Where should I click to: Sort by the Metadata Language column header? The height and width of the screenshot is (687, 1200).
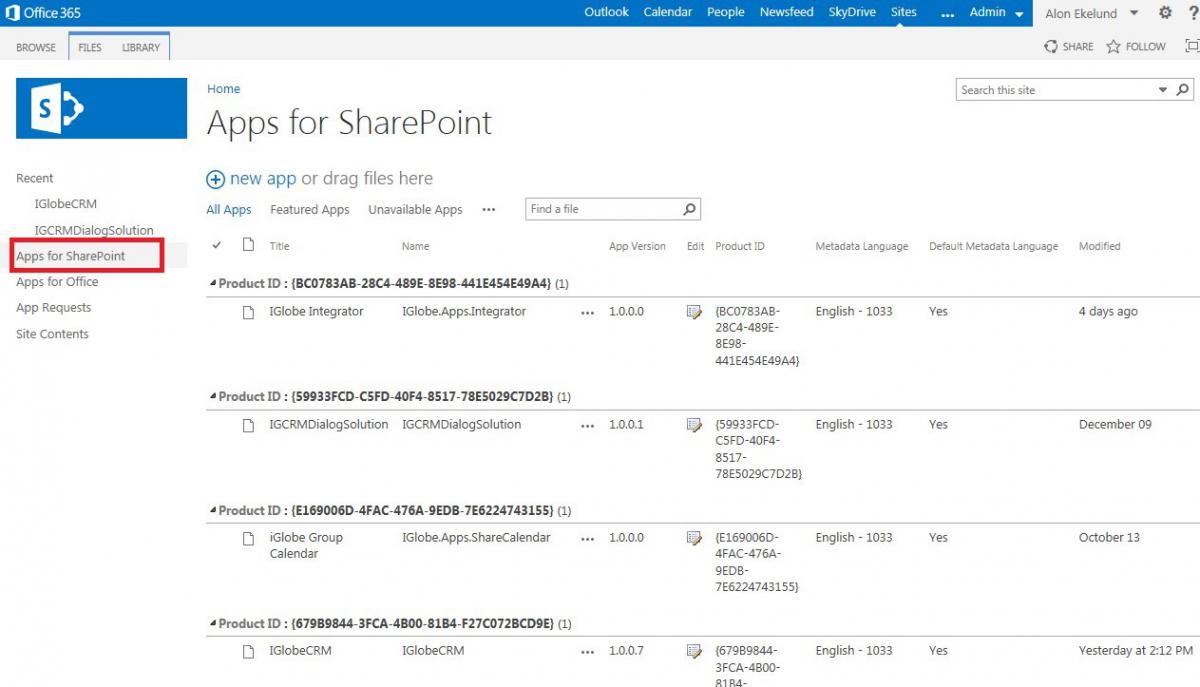(x=862, y=246)
